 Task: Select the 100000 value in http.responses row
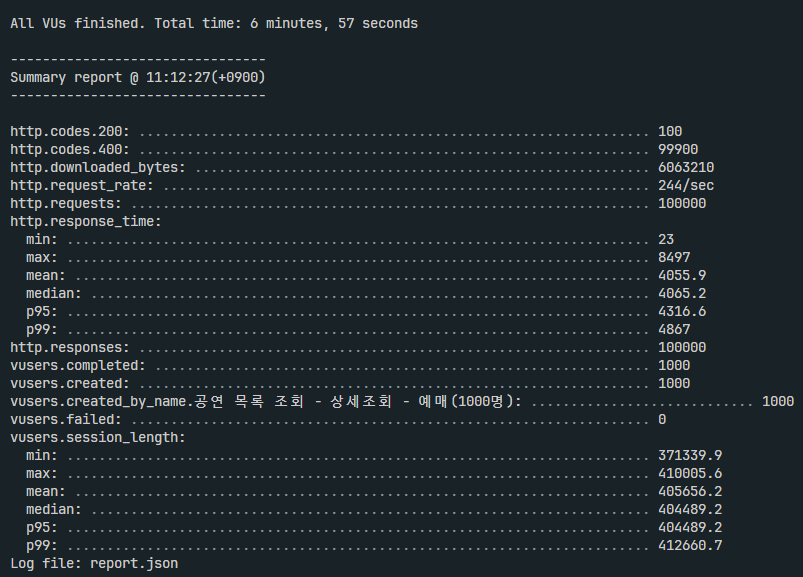[x=682, y=347]
